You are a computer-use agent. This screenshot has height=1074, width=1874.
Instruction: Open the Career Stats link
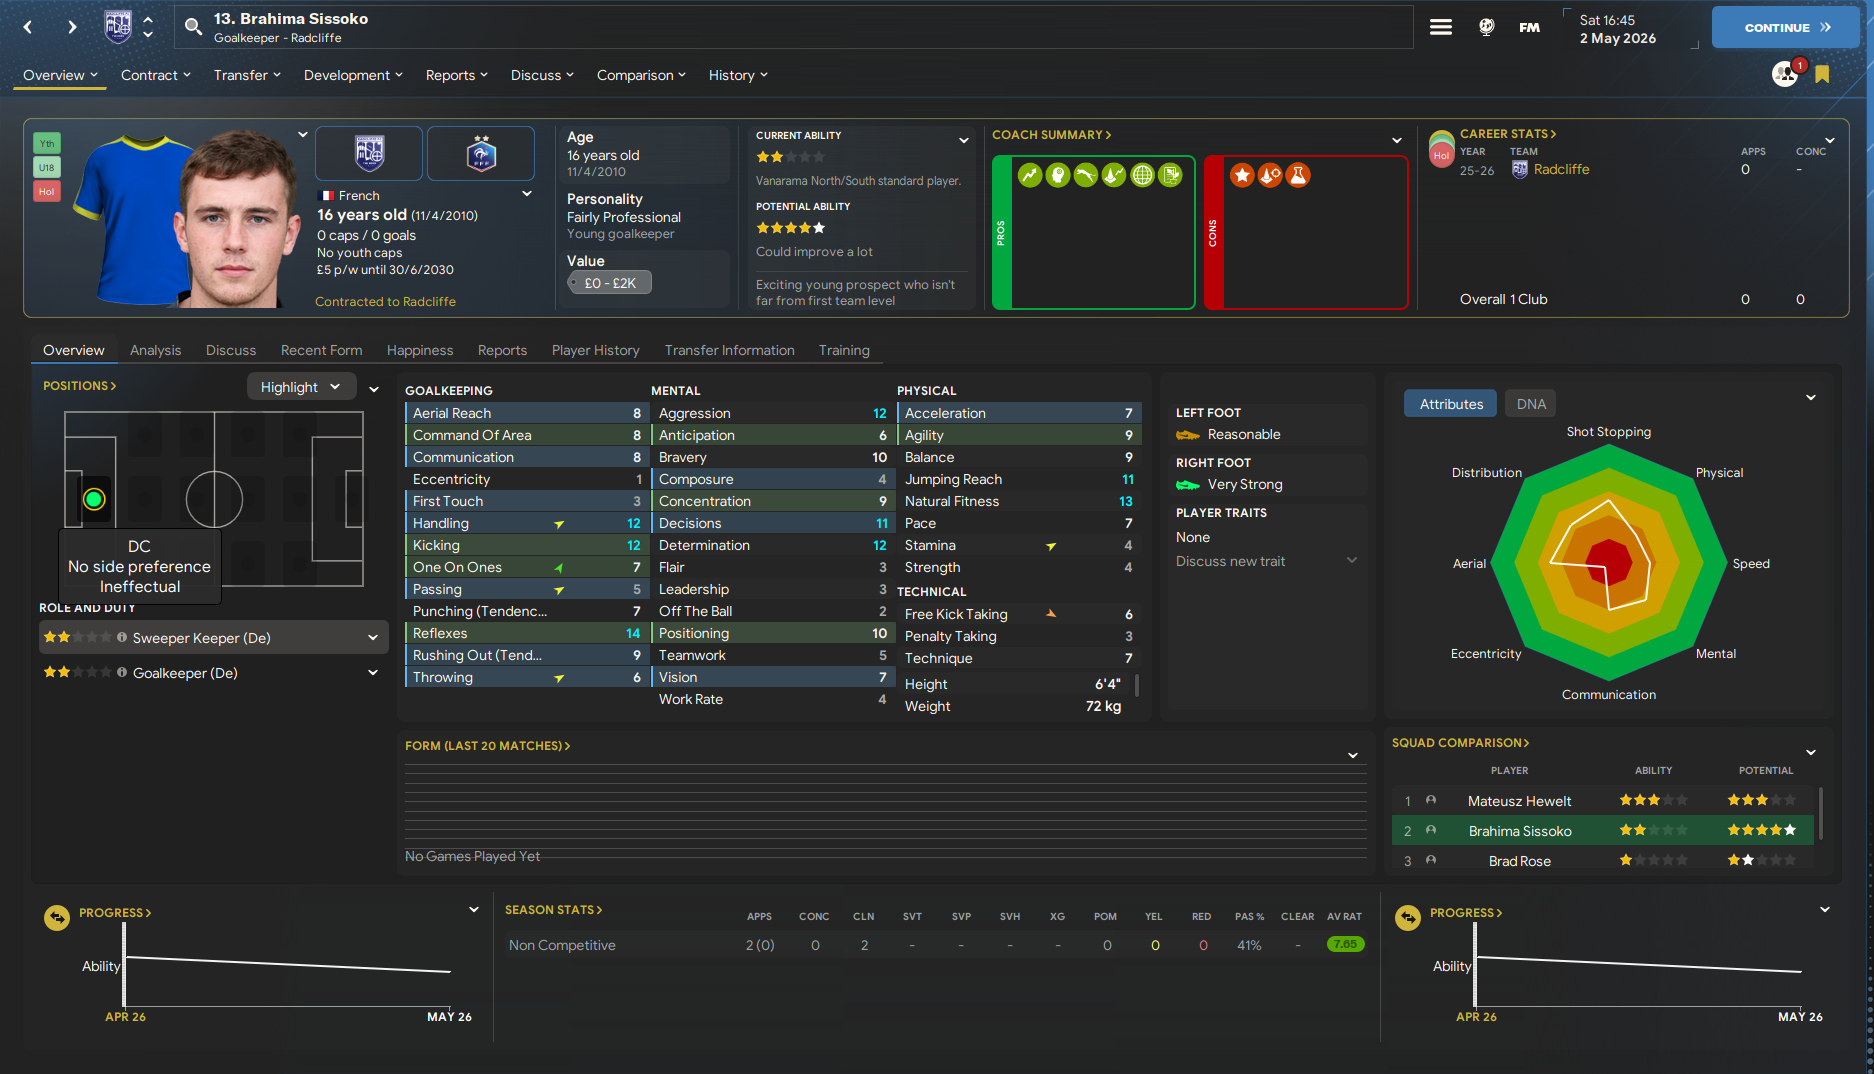[x=1508, y=134]
